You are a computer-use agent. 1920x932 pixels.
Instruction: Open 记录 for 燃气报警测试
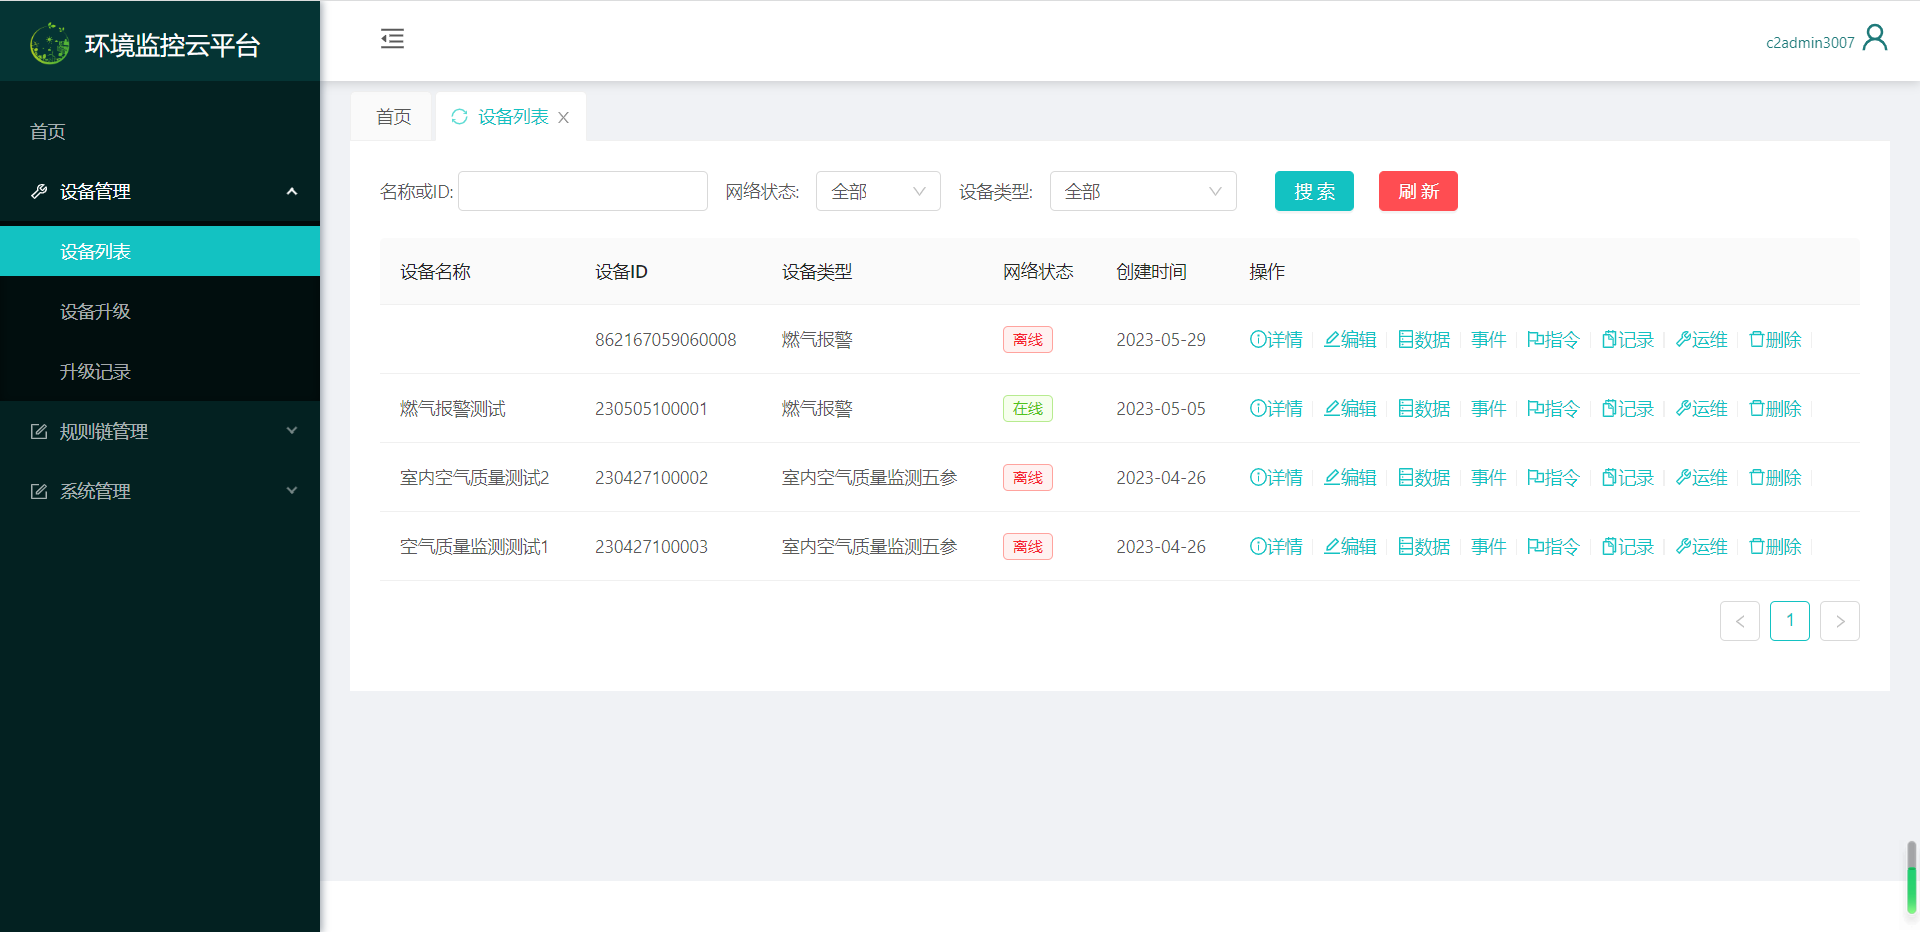pyautogui.click(x=1628, y=409)
